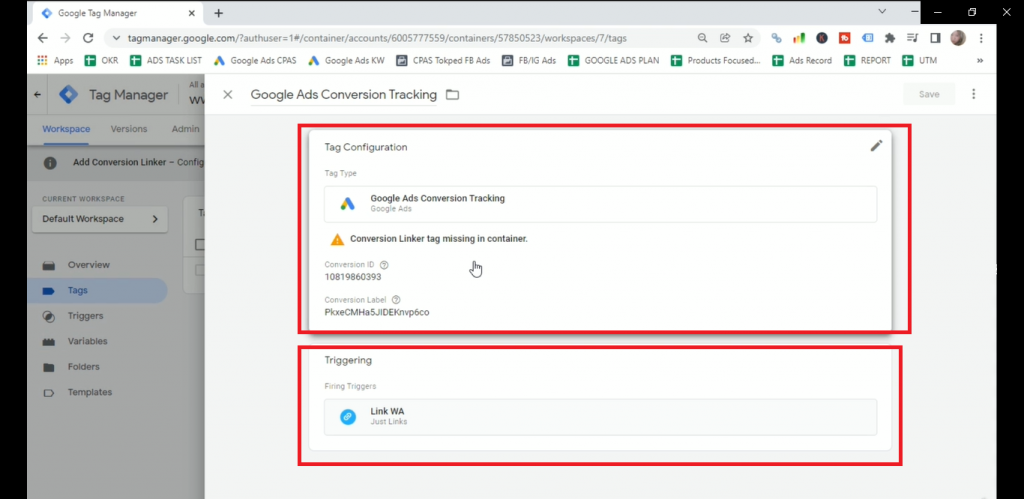Expand the bookmarks overflow chevron
The width and height of the screenshot is (1024, 499).
tap(979, 61)
